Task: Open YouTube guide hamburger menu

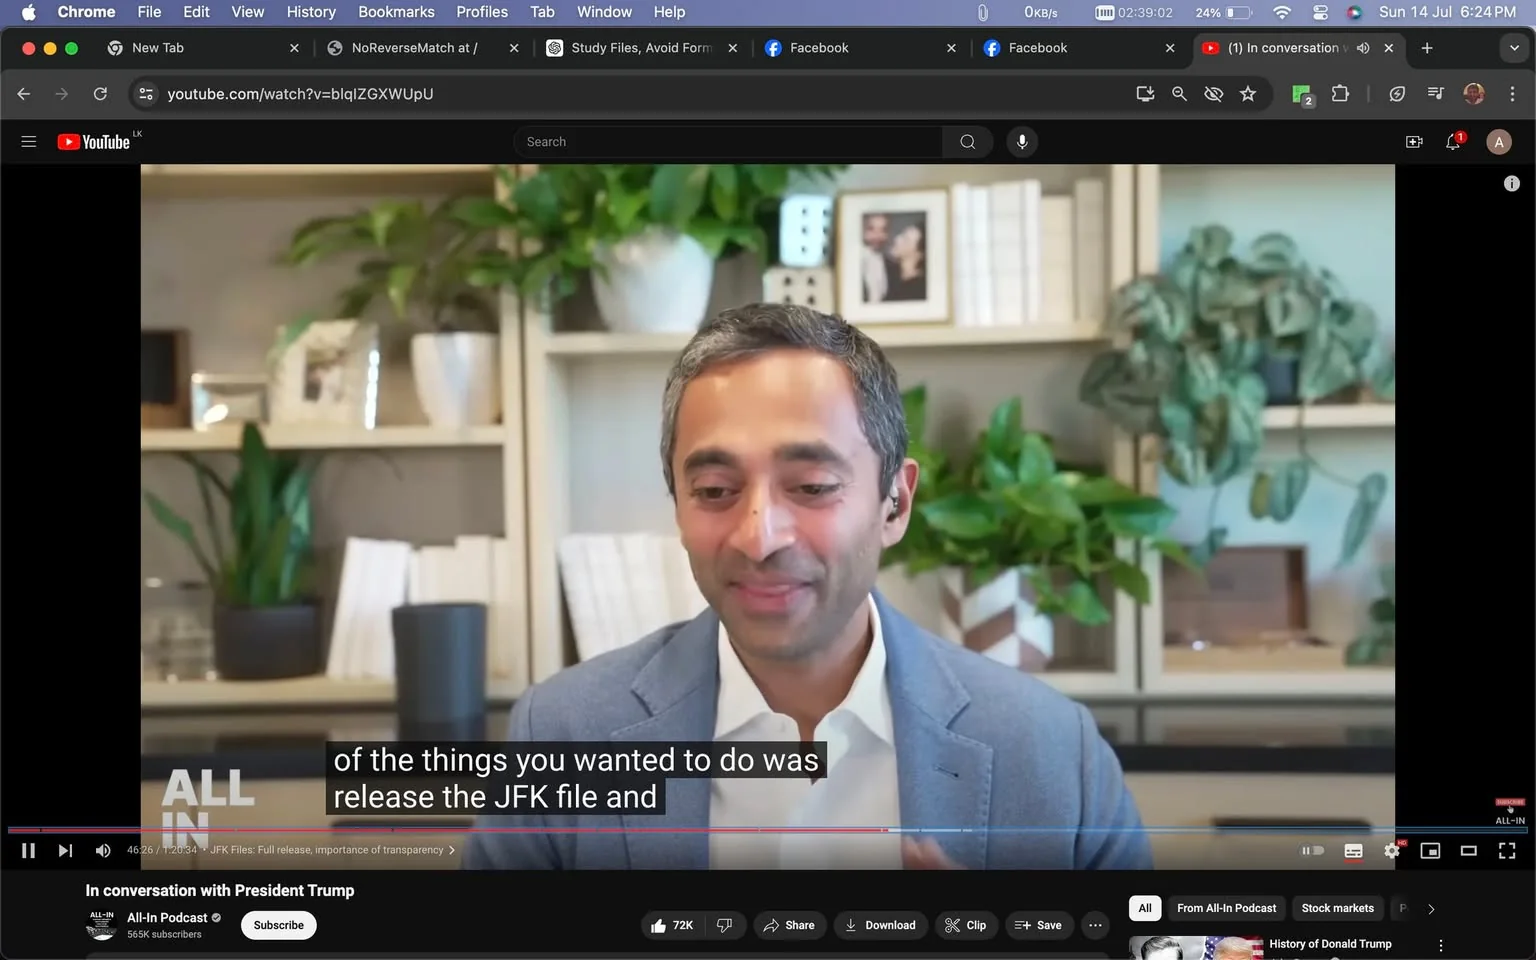Action: tap(29, 142)
